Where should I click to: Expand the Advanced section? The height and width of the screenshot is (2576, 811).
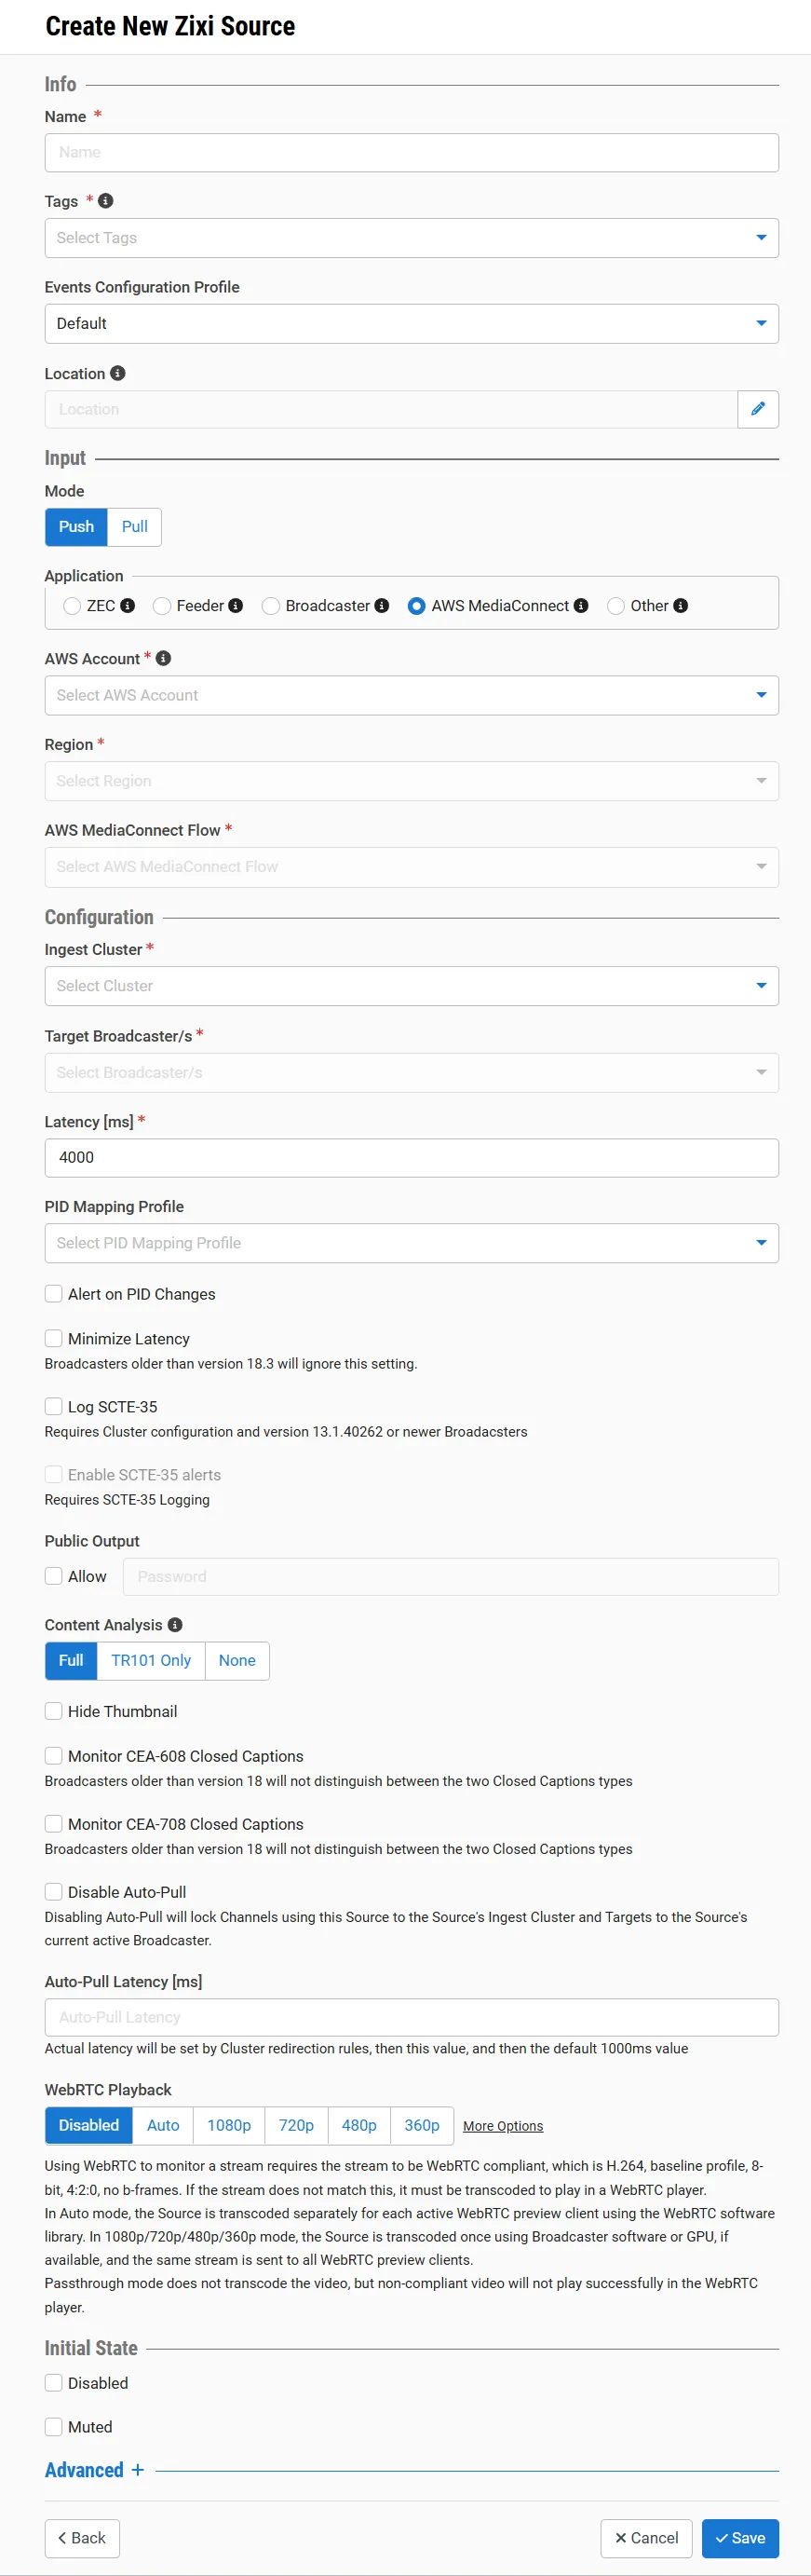pos(95,2470)
